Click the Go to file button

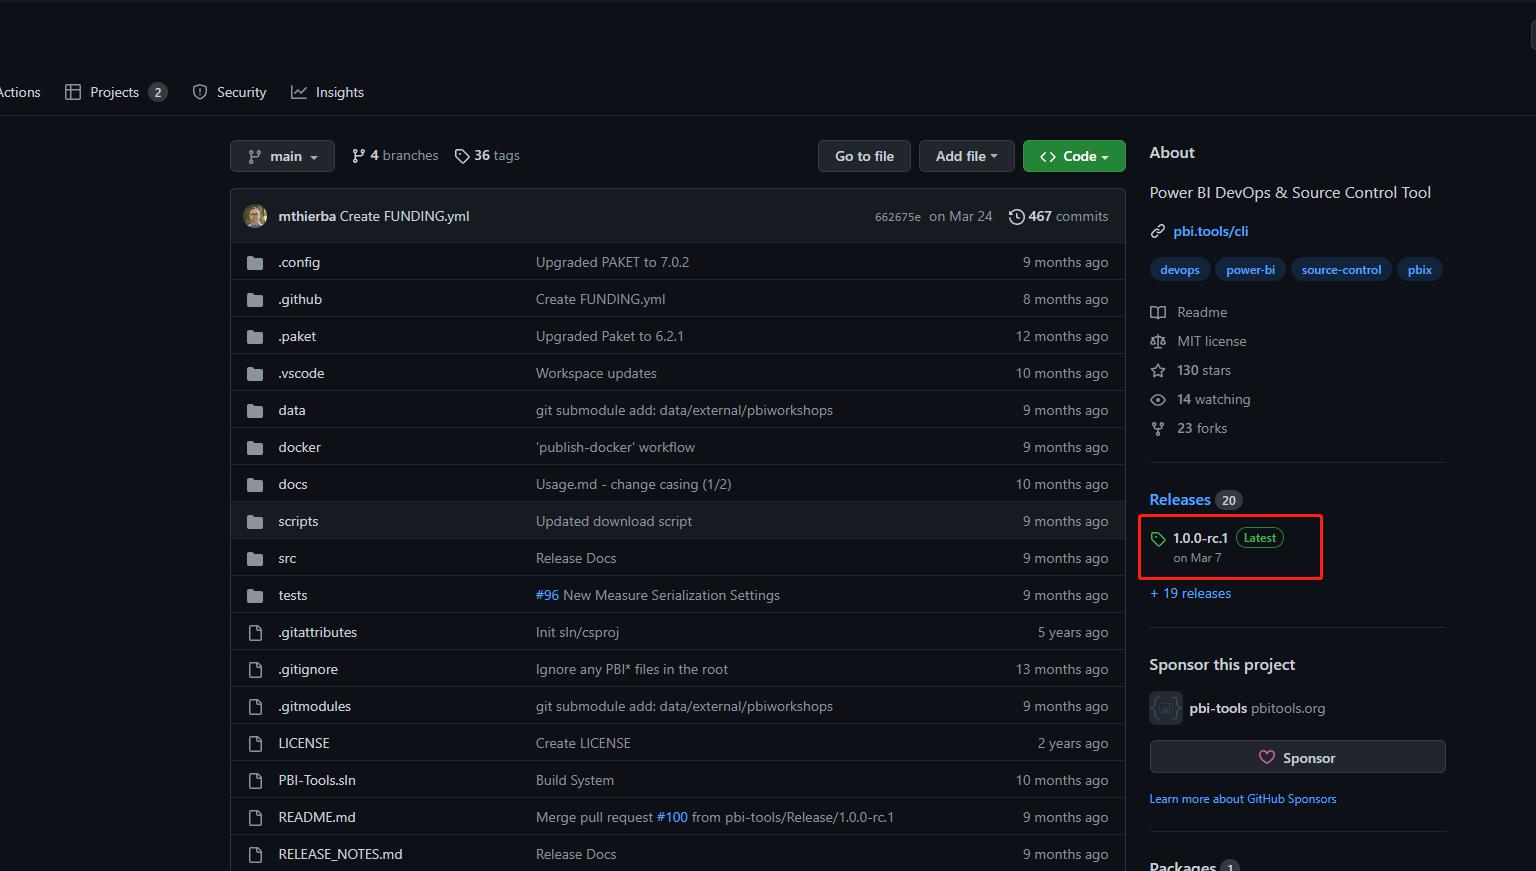tap(863, 156)
